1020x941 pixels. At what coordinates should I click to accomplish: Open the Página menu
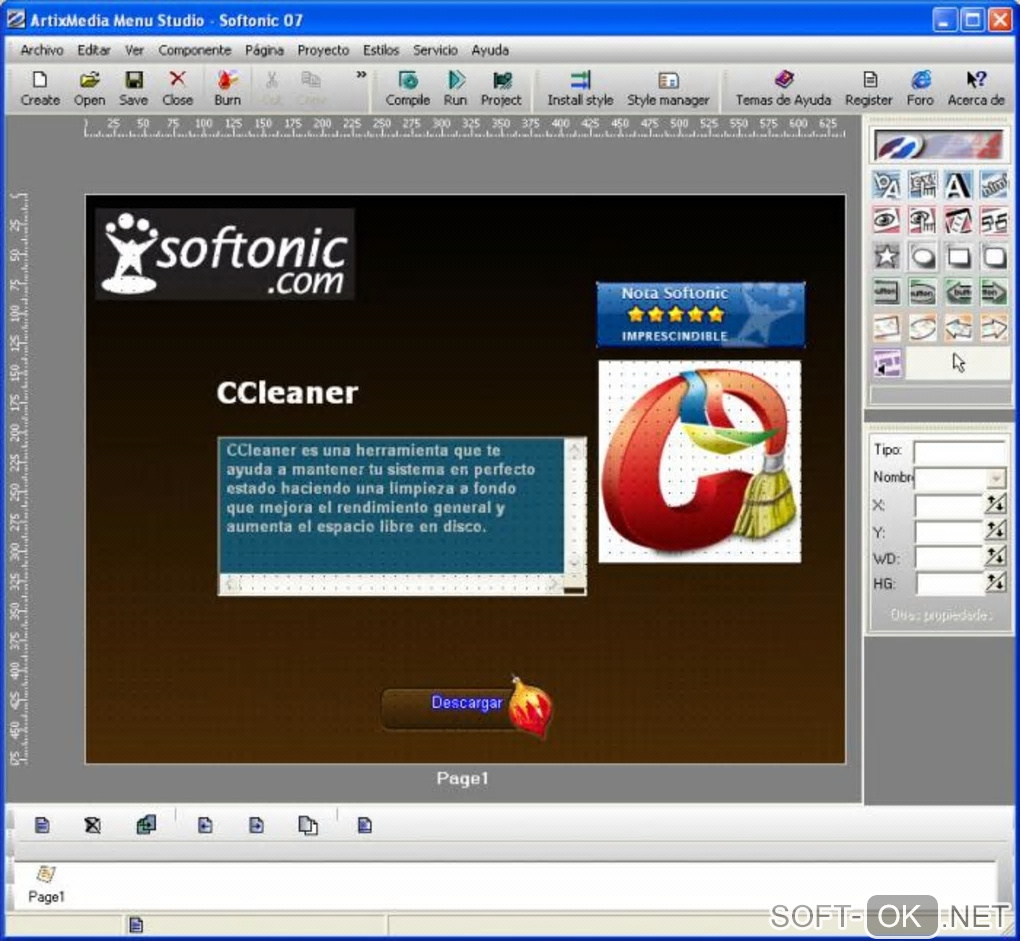tap(264, 50)
